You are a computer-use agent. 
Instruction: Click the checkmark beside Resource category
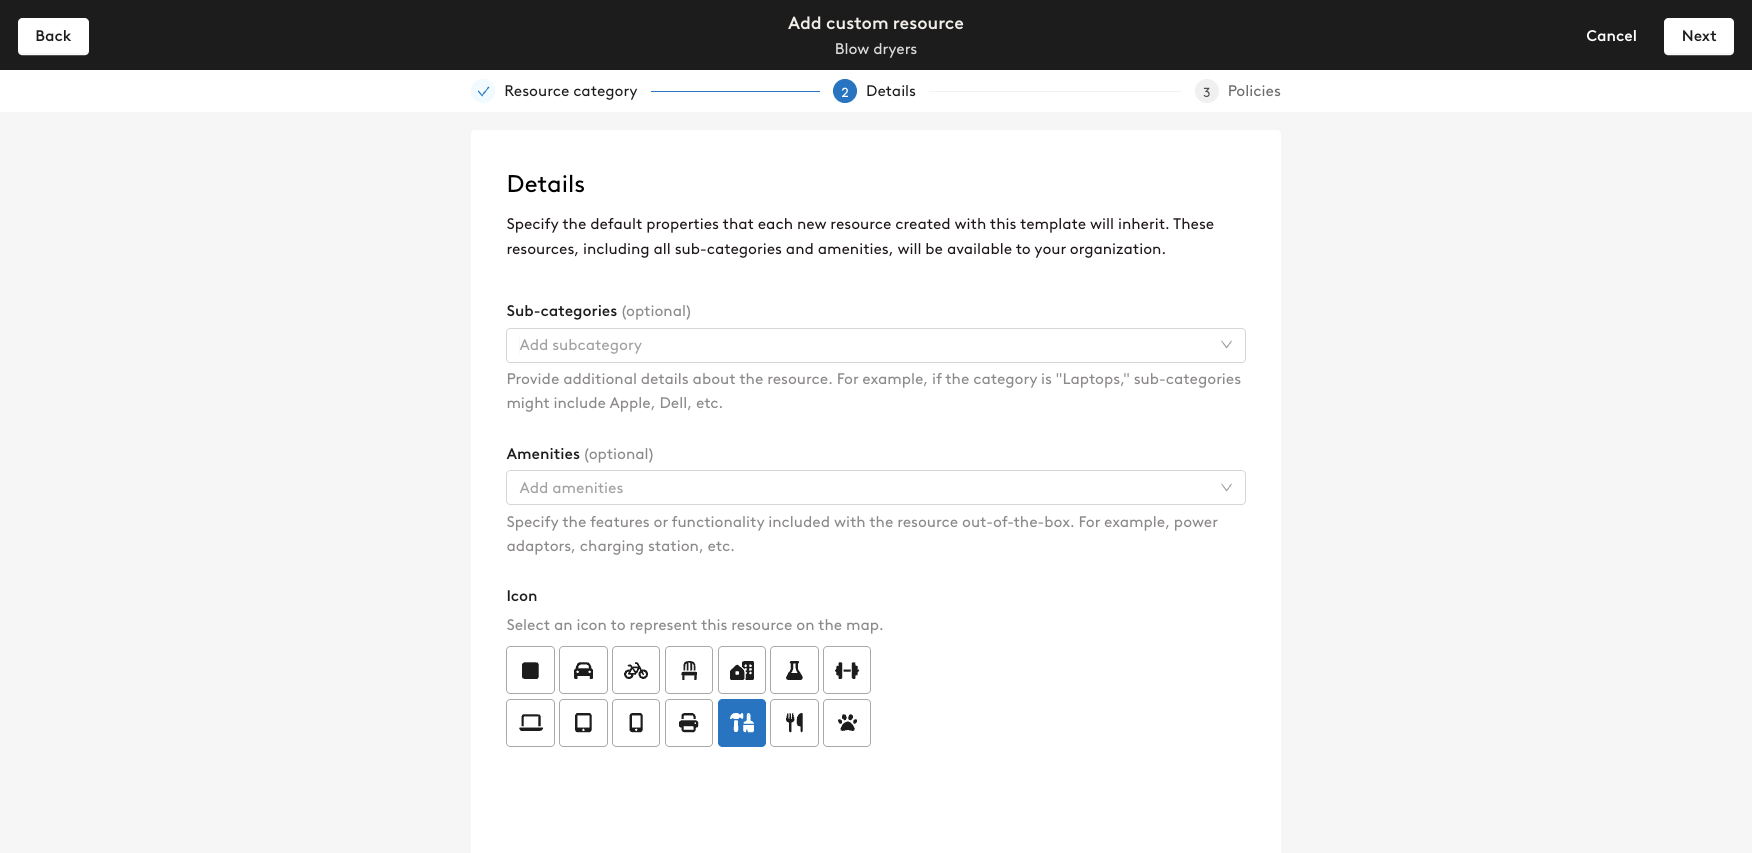483,91
